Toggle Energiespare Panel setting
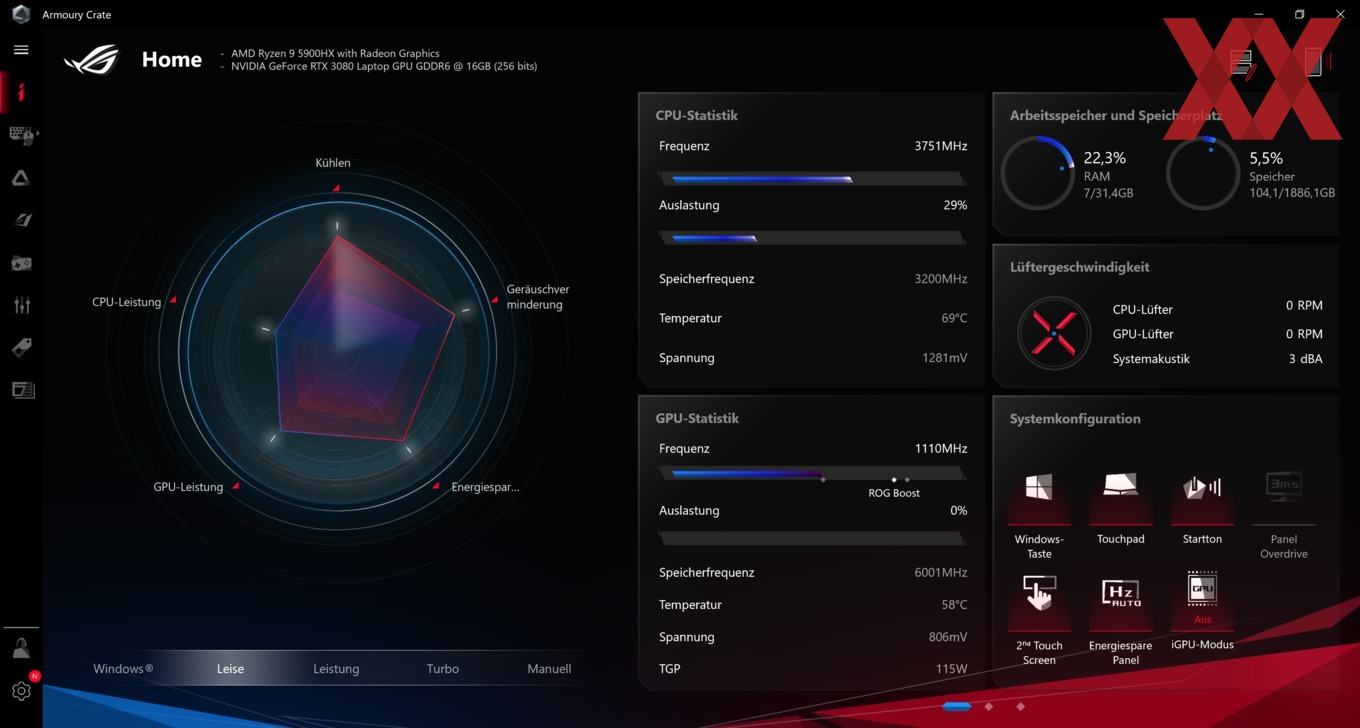The height and width of the screenshot is (728, 1360). point(1120,620)
